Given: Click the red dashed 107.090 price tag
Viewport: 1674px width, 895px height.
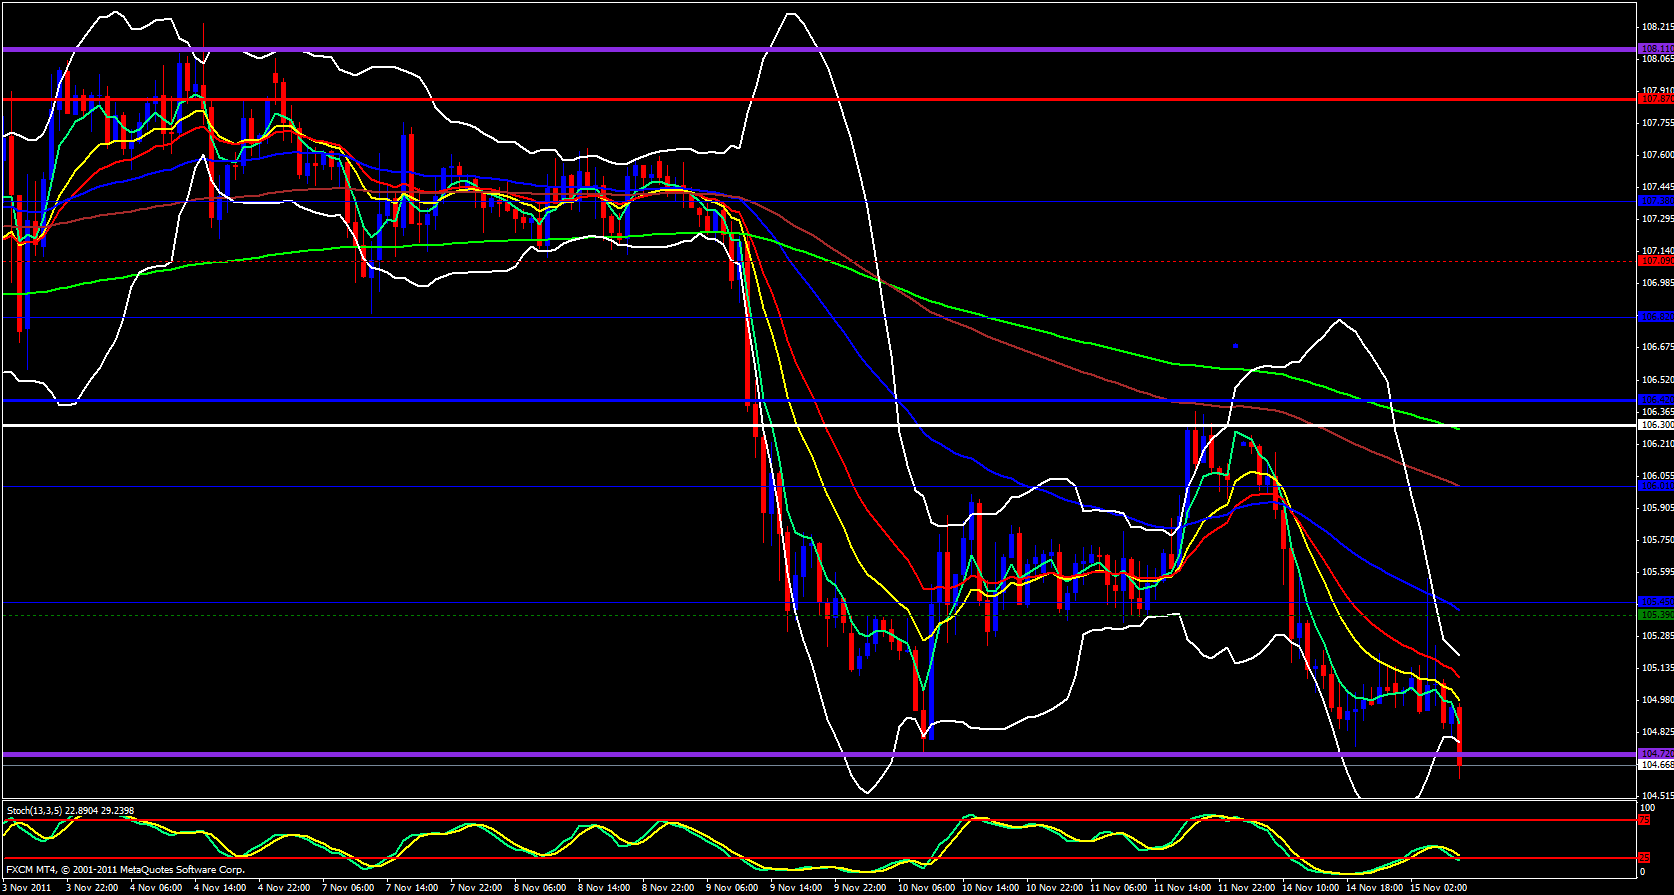Looking at the screenshot, I should [1656, 261].
